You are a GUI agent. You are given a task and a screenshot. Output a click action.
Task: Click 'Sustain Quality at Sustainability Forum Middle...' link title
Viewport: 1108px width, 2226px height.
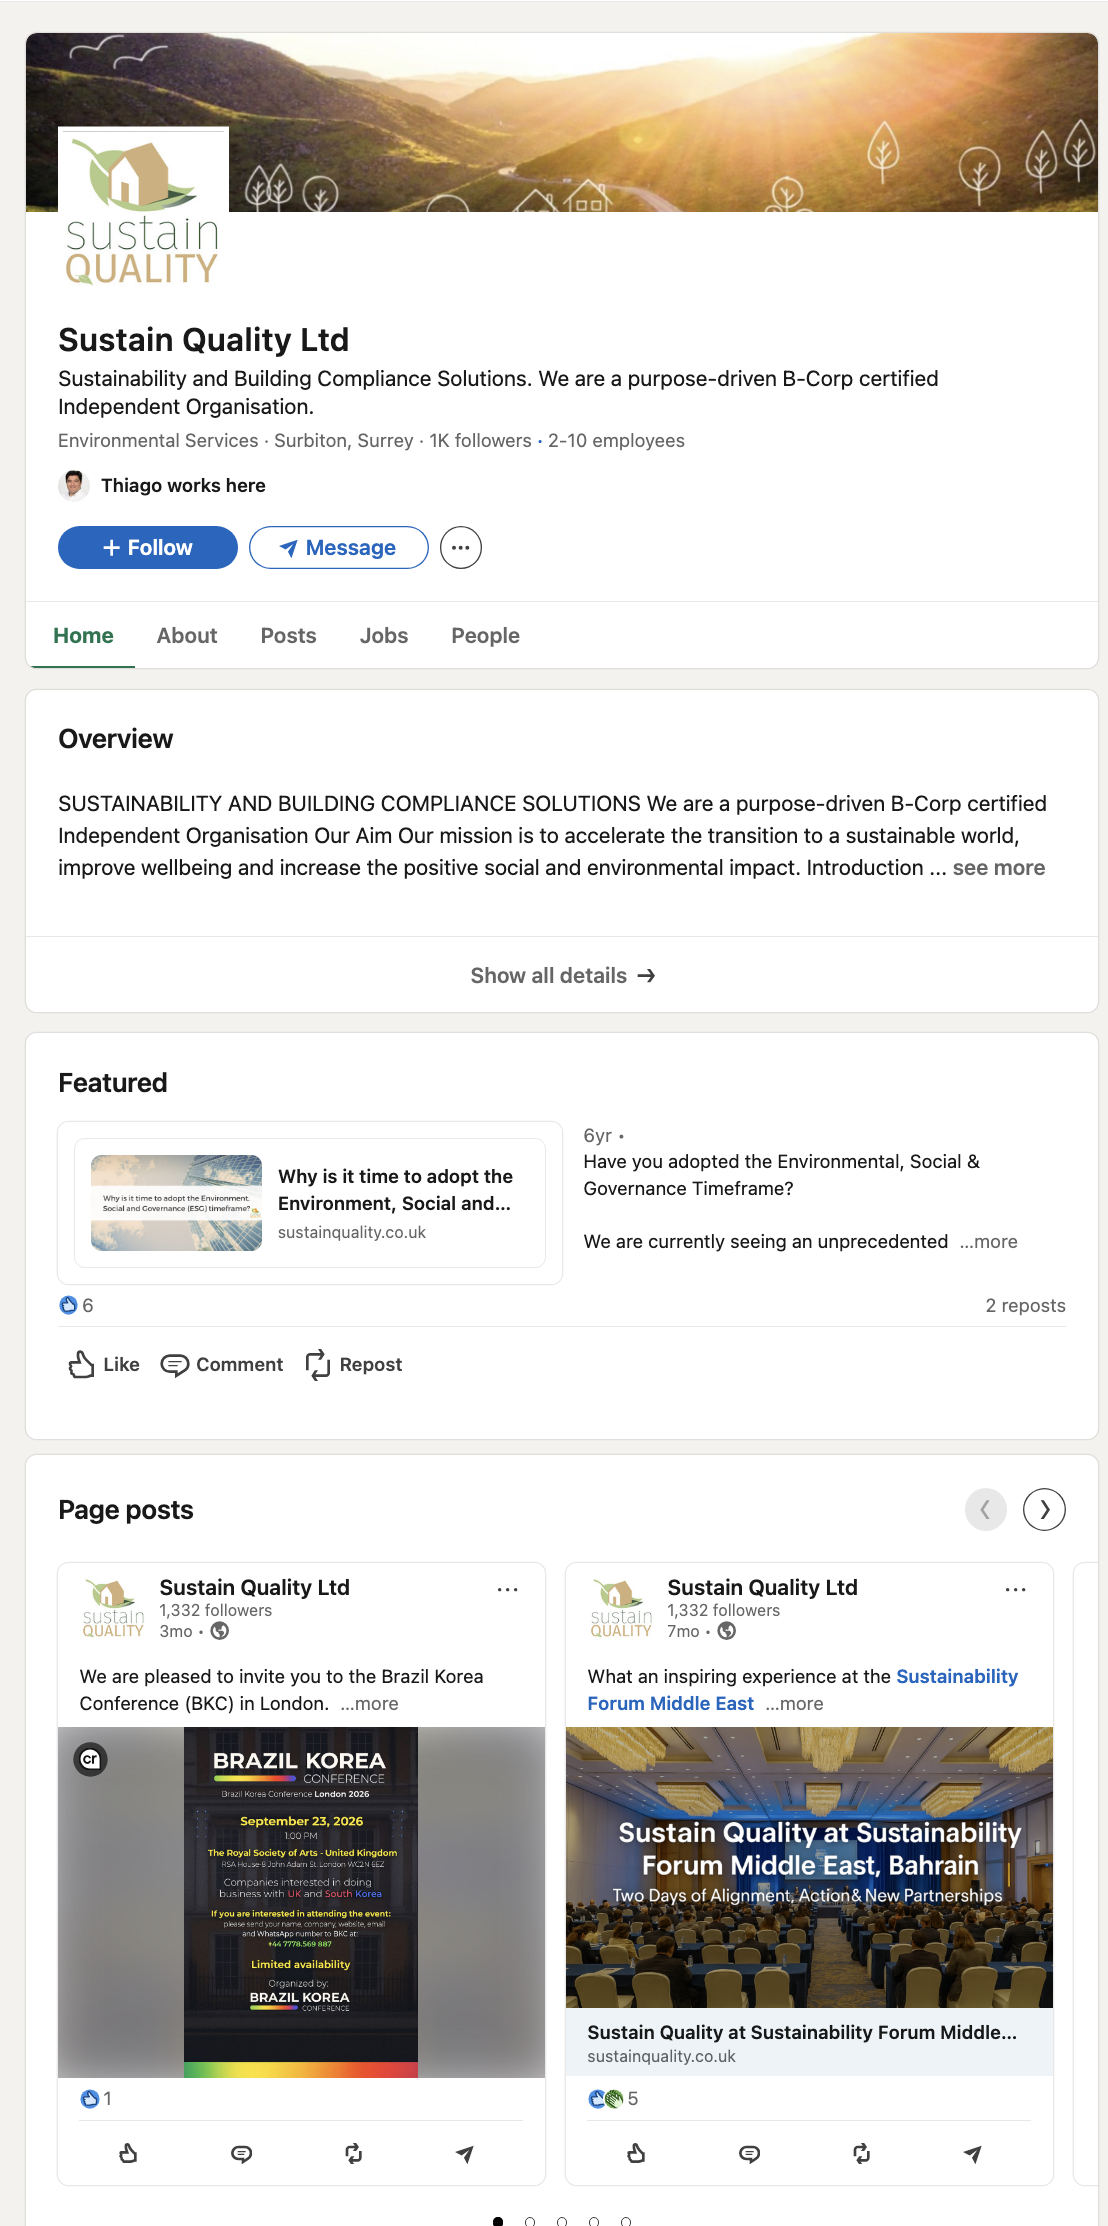(x=802, y=2032)
